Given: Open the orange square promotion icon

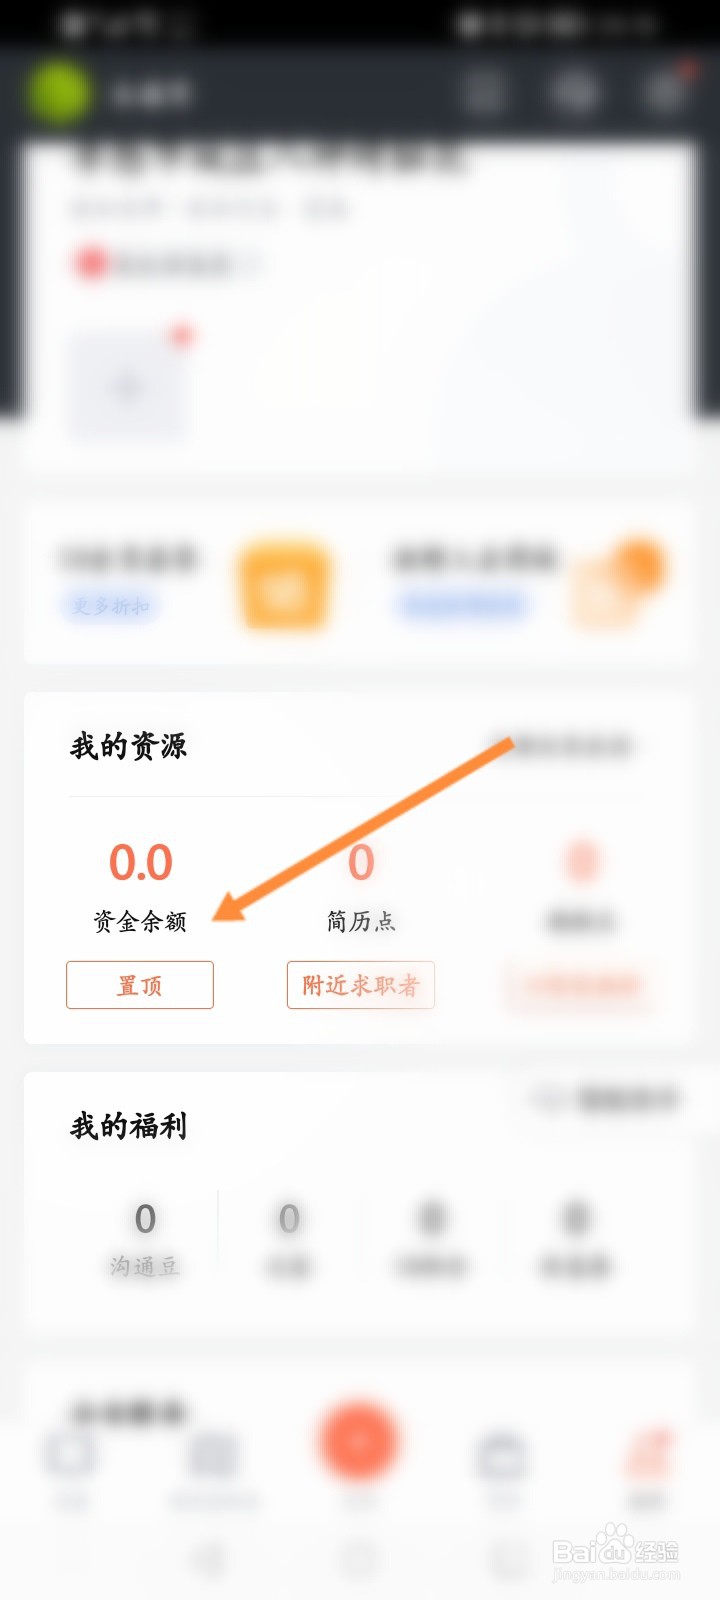Looking at the screenshot, I should click(x=283, y=587).
